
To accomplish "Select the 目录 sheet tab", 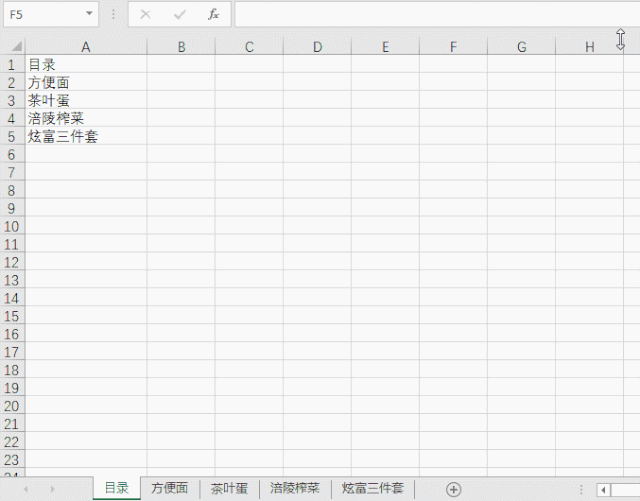I will (117, 488).
